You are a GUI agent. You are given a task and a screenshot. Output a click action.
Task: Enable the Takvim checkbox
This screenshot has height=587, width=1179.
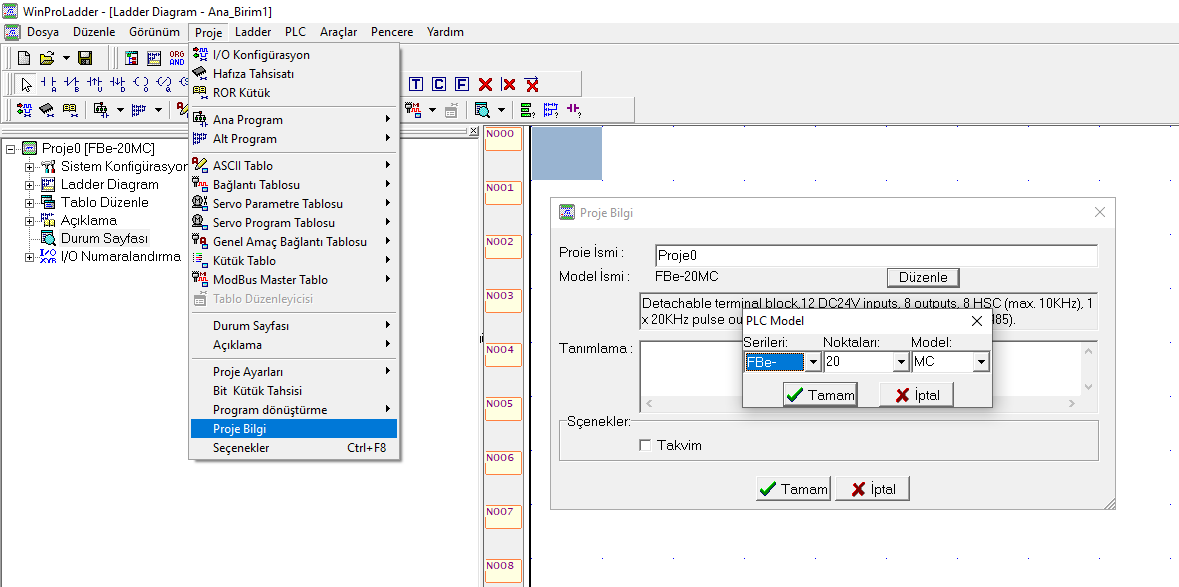click(644, 445)
